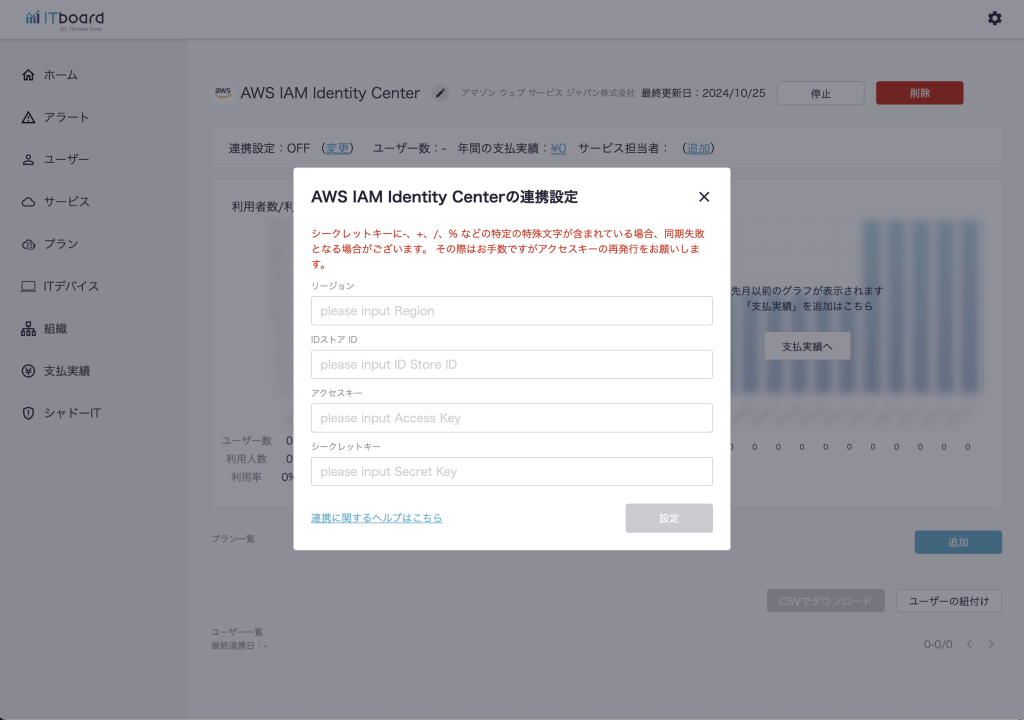The width and height of the screenshot is (1024, 720).
Task: Go to next page of user list
Action: 991,645
